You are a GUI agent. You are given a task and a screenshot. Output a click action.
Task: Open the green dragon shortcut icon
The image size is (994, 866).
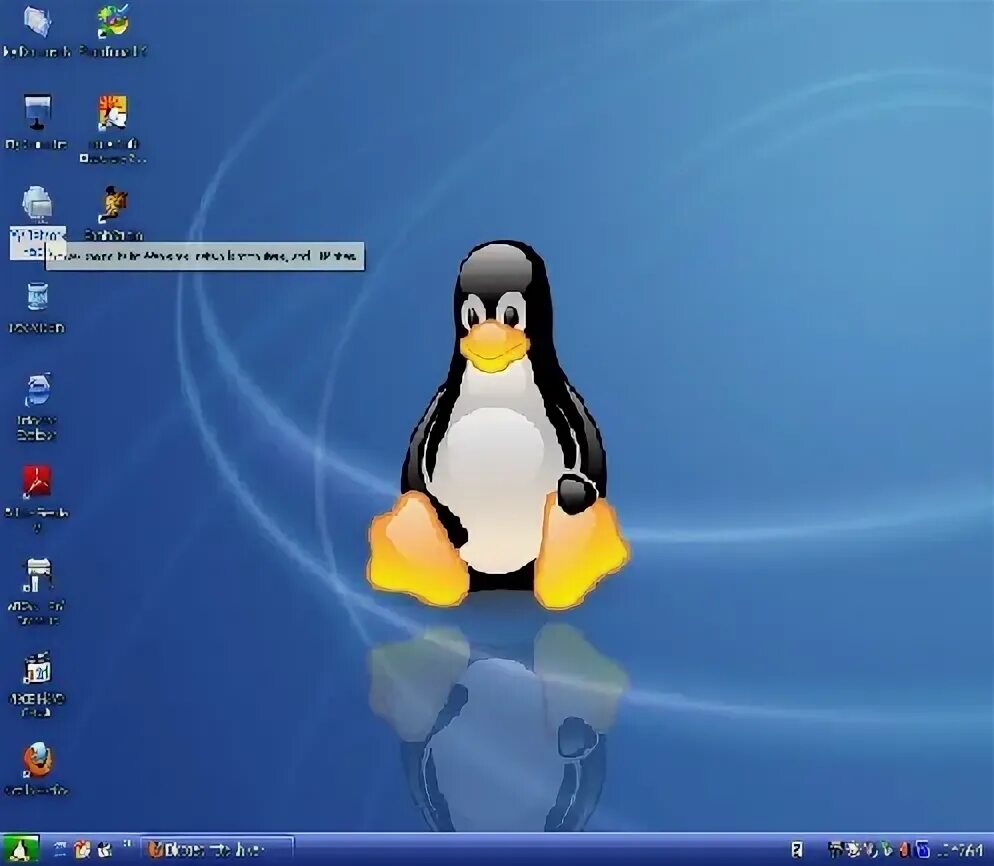(113, 21)
